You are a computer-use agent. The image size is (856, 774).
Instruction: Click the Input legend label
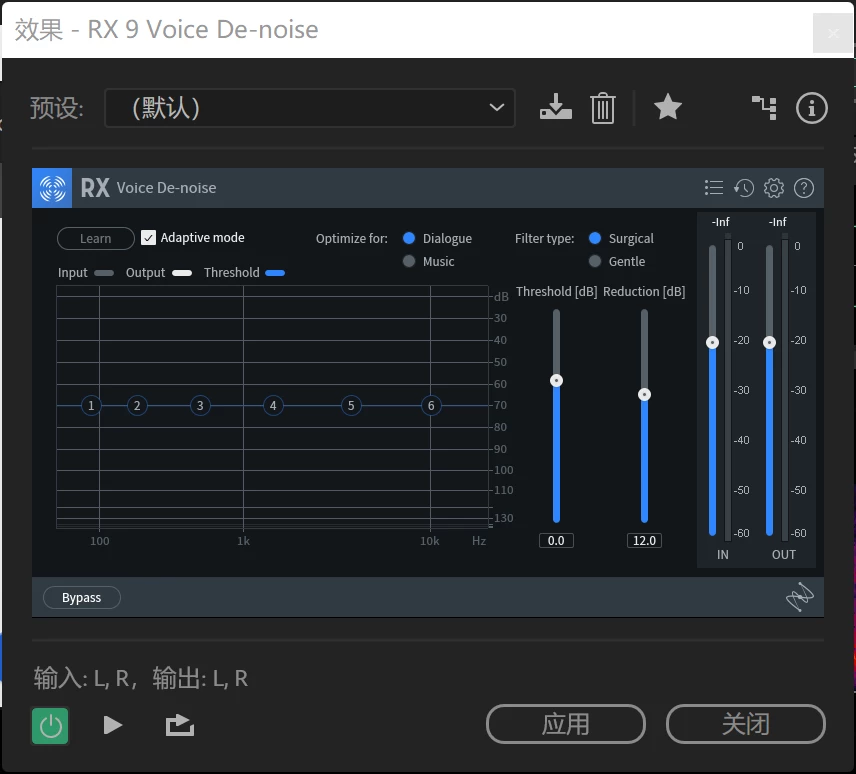pyautogui.click(x=73, y=272)
